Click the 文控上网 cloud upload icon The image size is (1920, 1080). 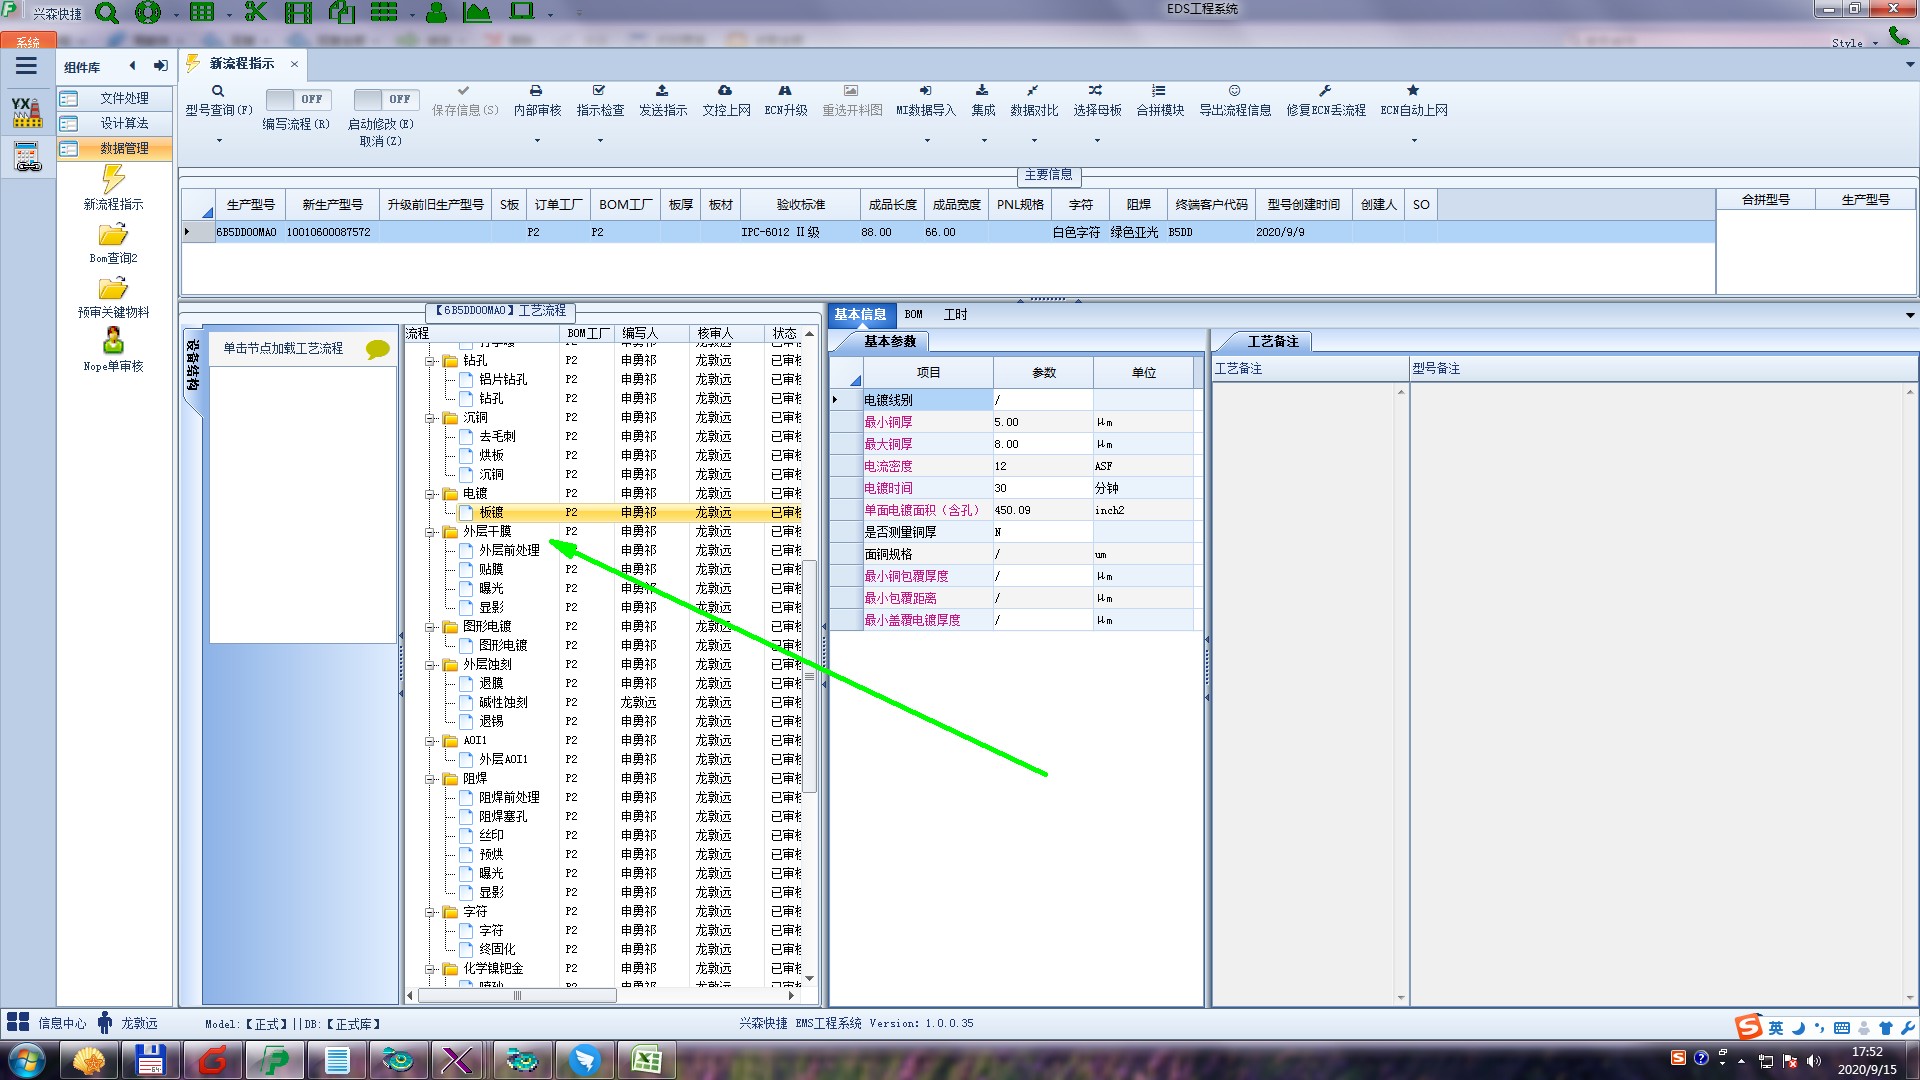coord(725,91)
